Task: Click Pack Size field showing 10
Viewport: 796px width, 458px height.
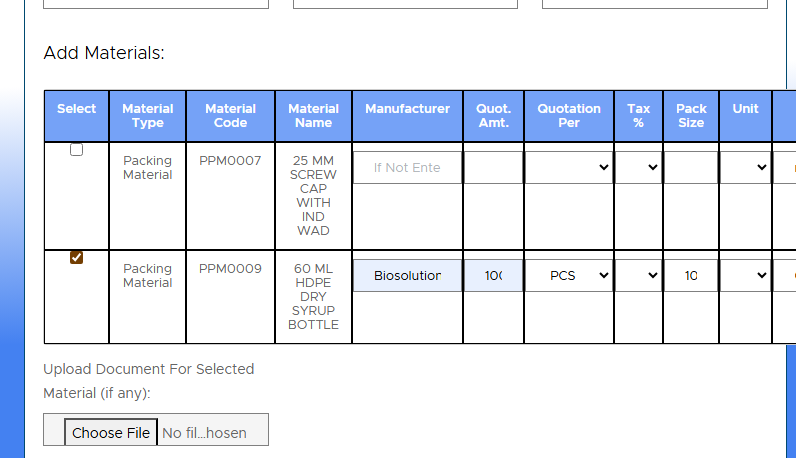Action: pos(690,275)
